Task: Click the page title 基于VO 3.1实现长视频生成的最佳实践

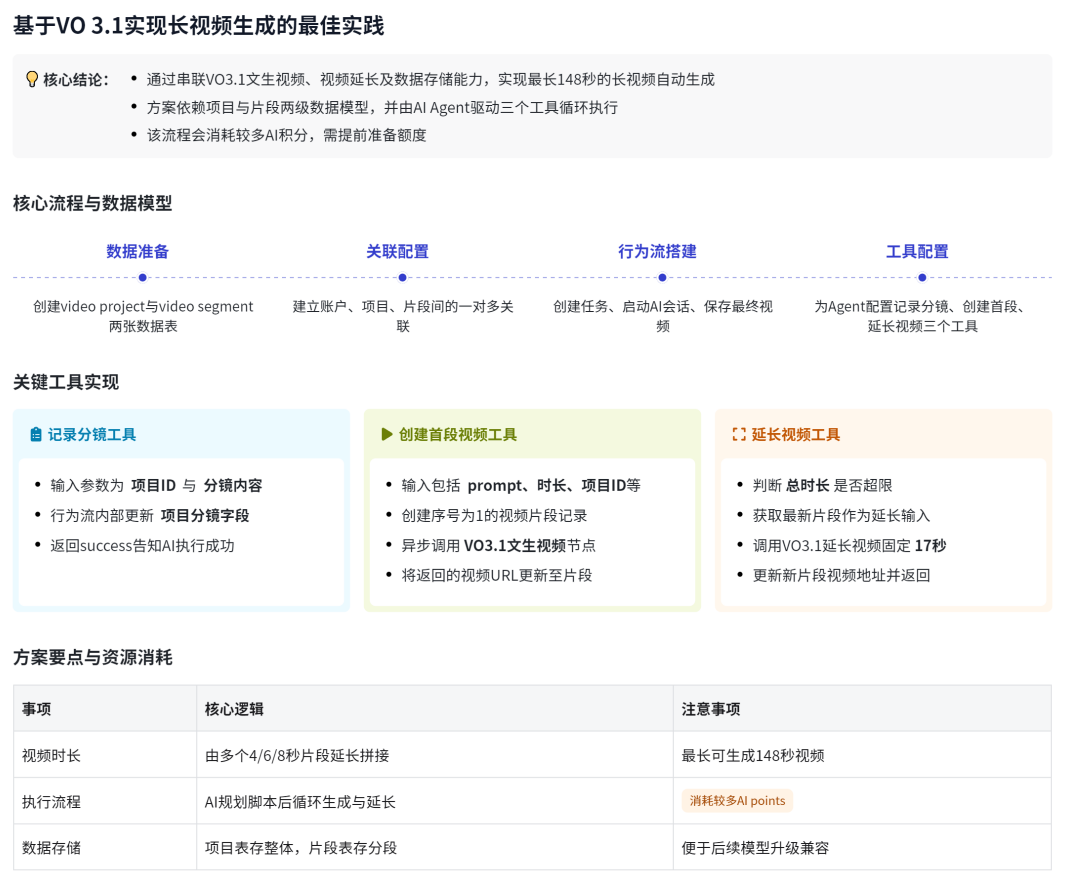Action: click(198, 25)
